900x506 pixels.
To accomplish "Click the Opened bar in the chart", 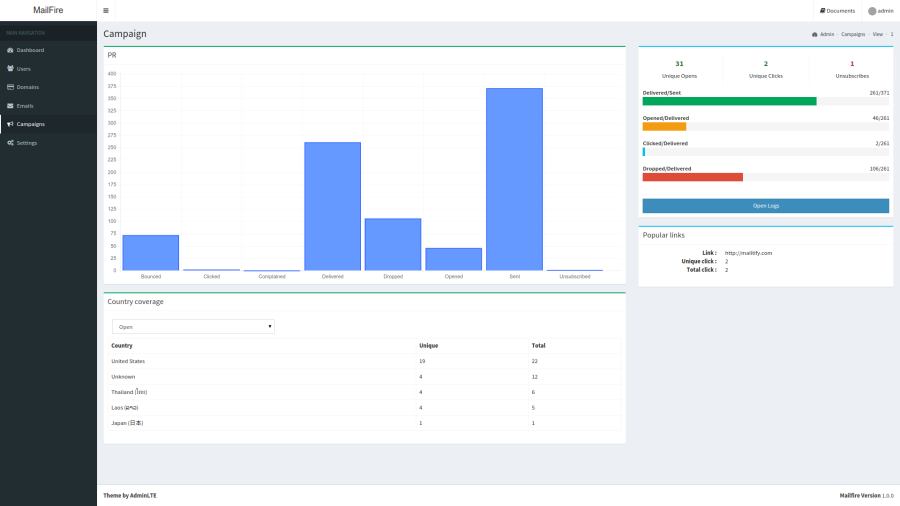I will click(453, 259).
